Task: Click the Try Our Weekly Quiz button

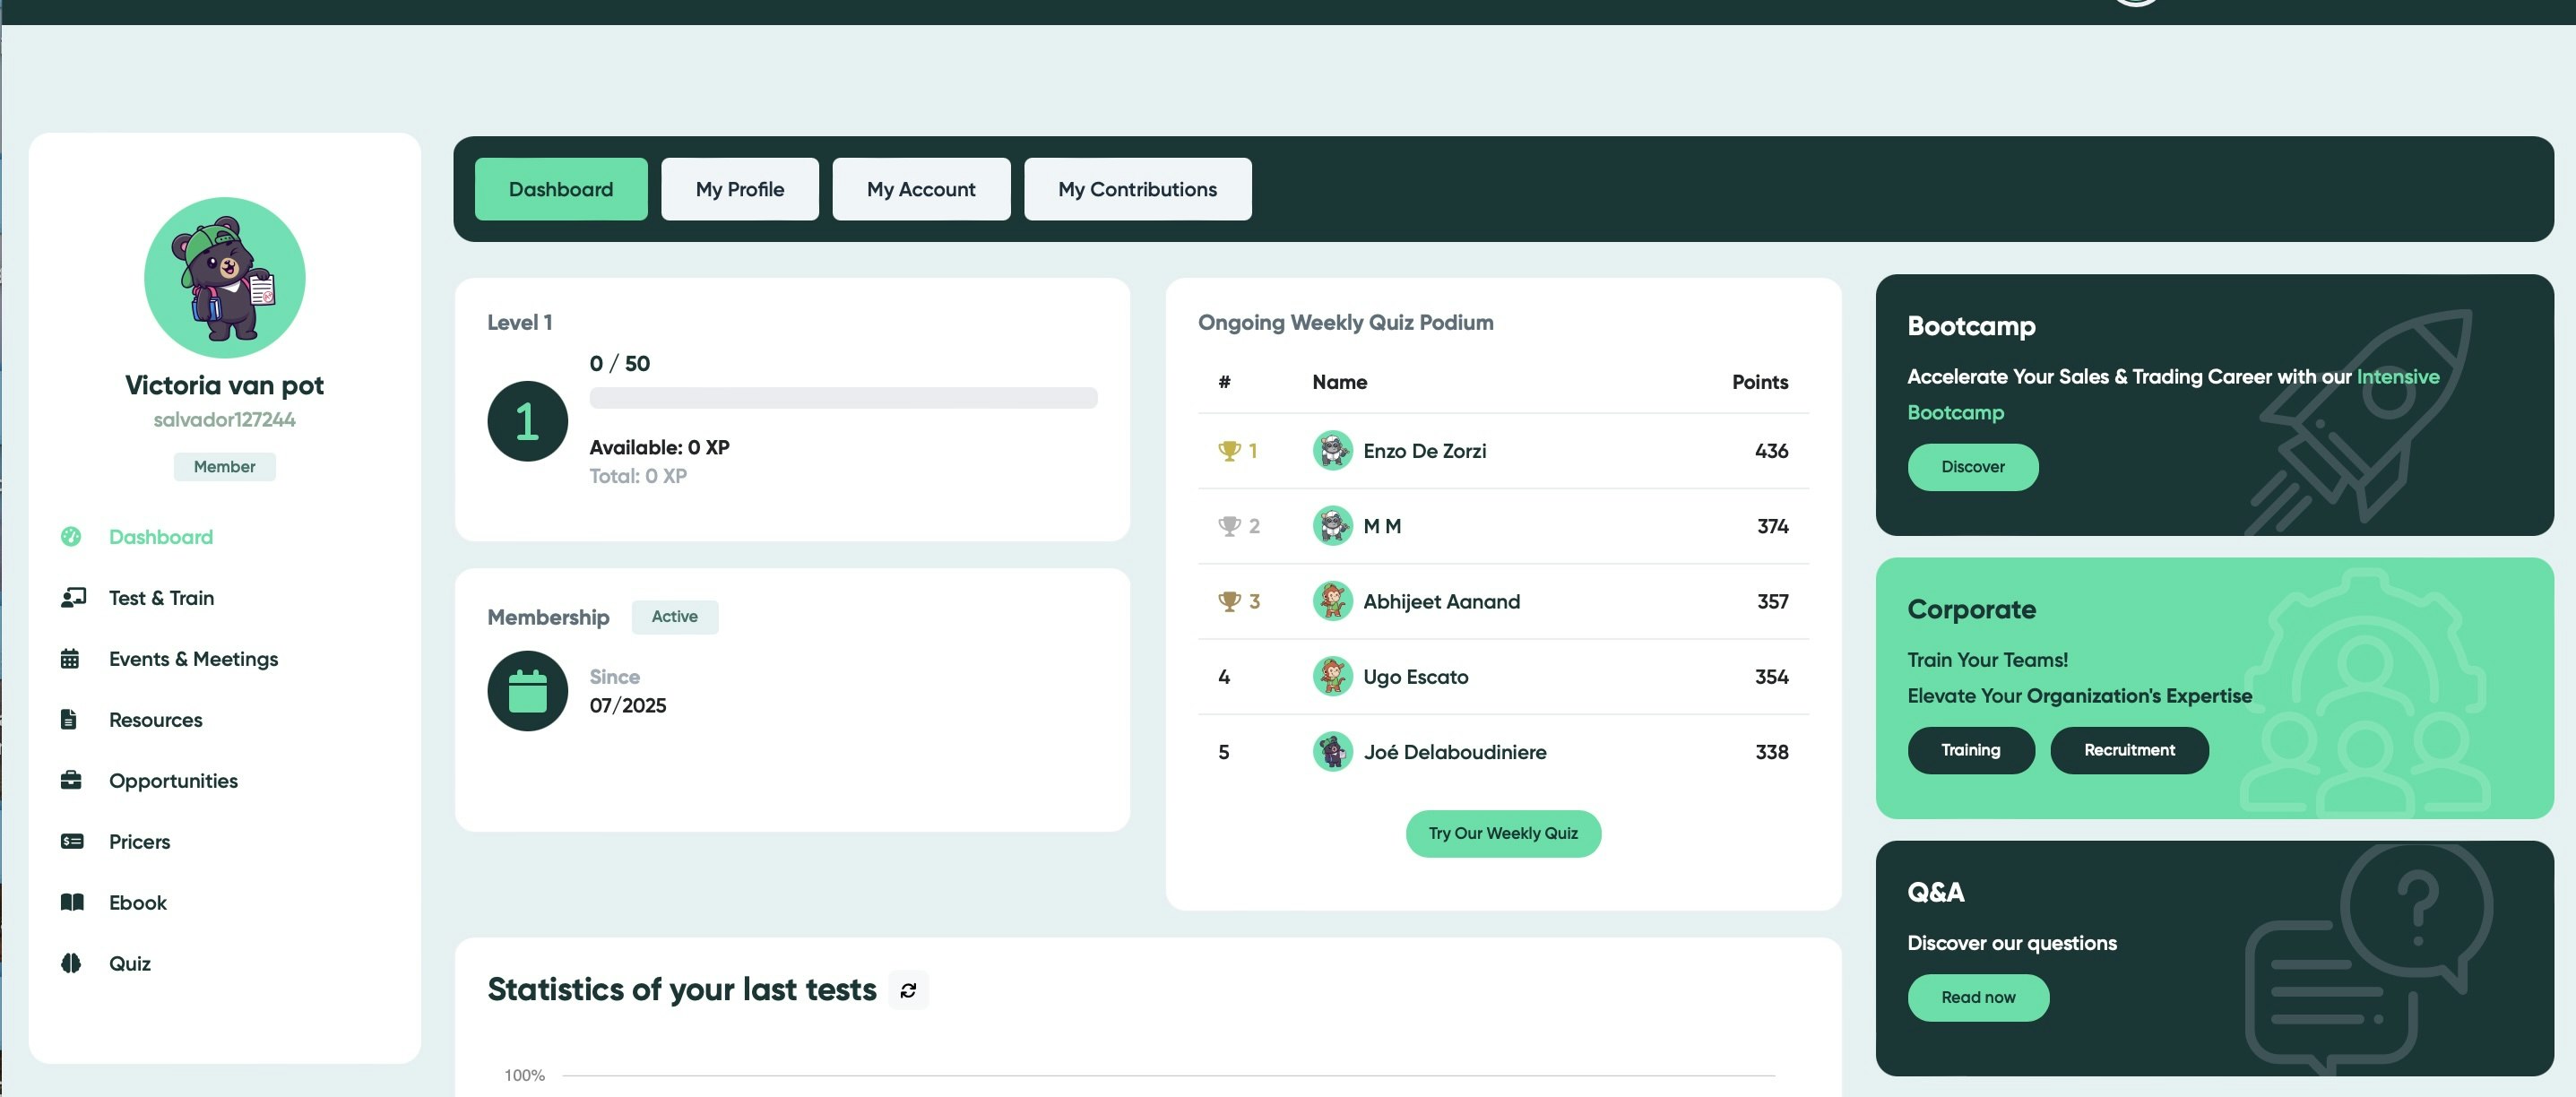Action: [x=1503, y=834]
